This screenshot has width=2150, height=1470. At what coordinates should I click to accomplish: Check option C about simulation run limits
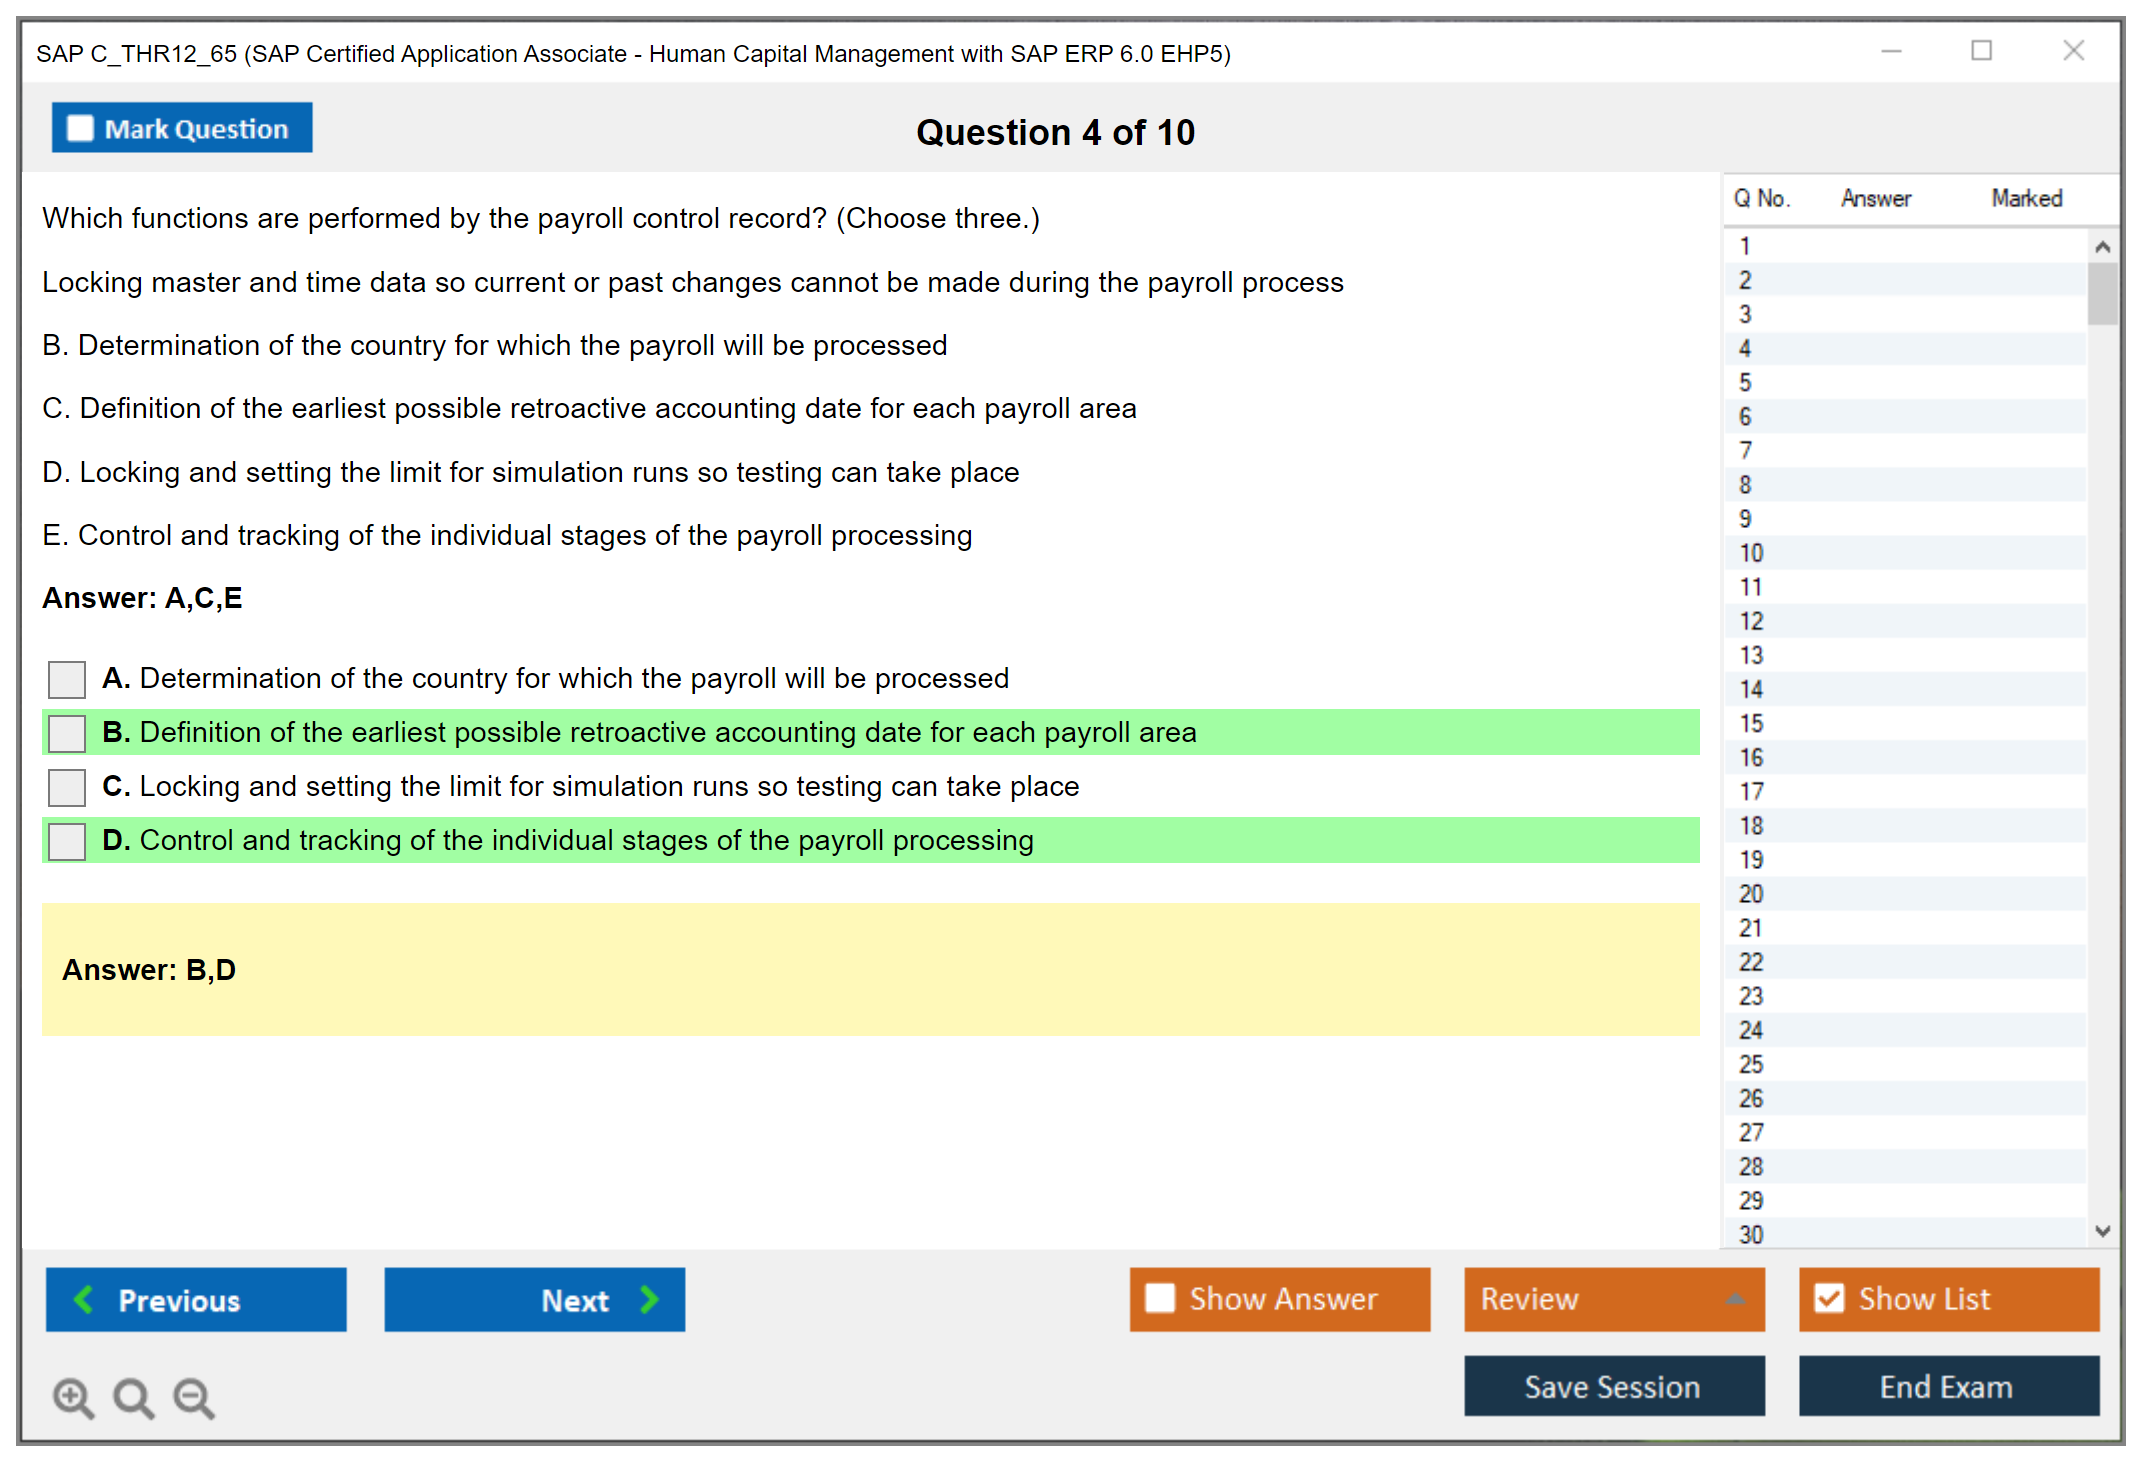67,787
